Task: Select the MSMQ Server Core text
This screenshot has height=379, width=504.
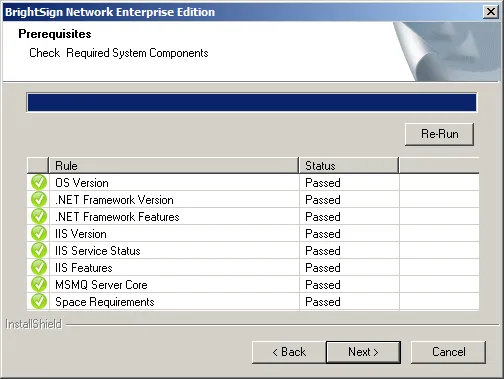Action: tap(101, 285)
